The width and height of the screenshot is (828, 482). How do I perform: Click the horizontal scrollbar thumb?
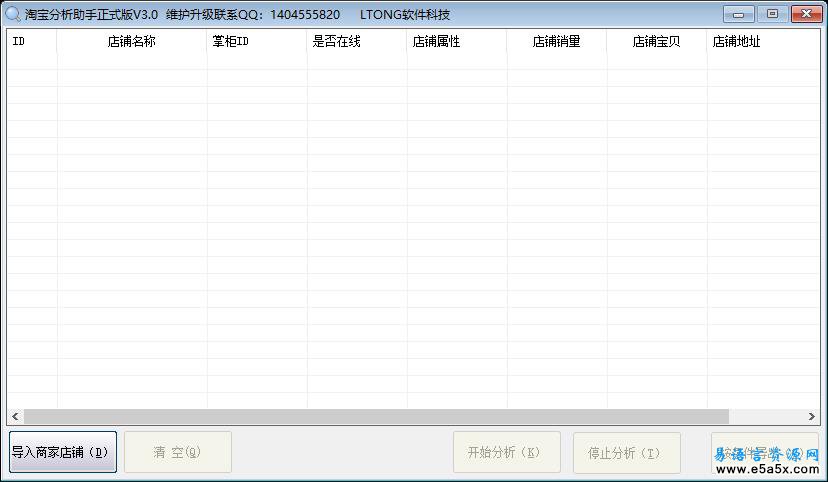coord(376,416)
